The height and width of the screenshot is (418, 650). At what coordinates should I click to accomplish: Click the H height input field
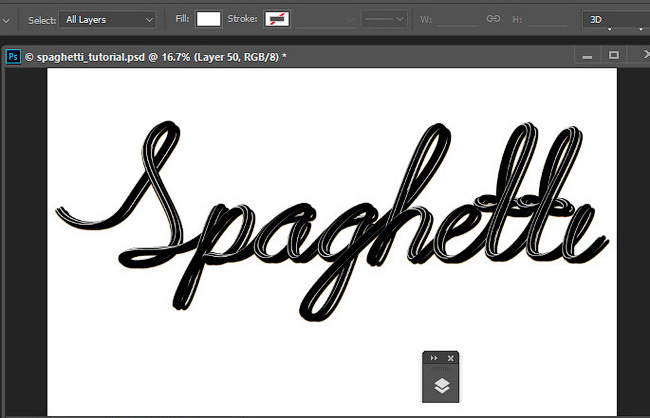tap(548, 19)
